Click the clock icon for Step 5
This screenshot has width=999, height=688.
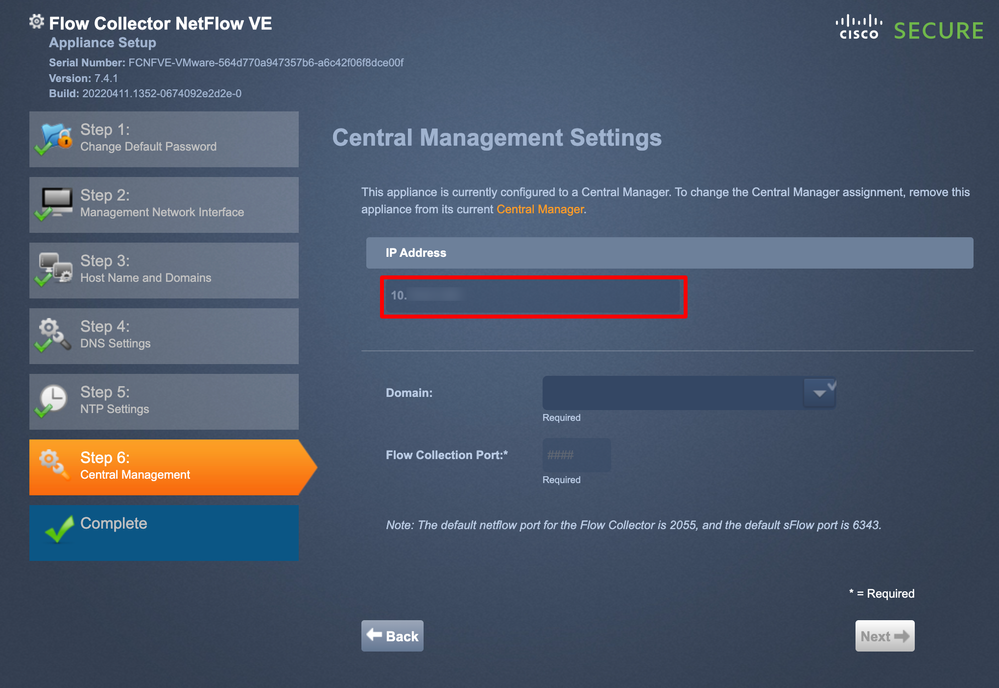click(53, 399)
